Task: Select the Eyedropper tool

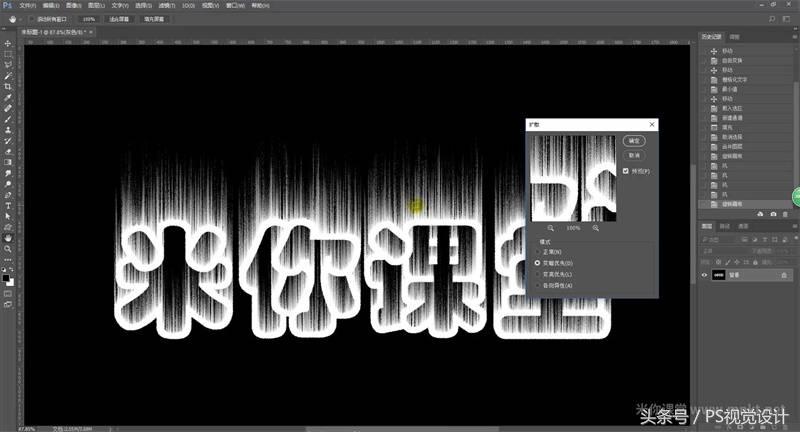Action: 8,97
